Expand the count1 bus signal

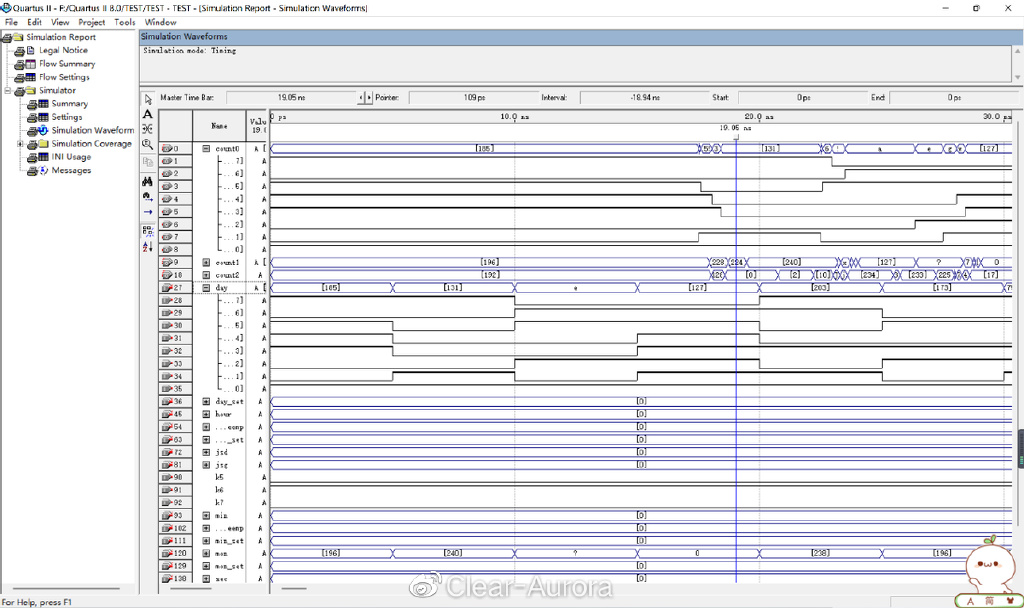[206, 263]
